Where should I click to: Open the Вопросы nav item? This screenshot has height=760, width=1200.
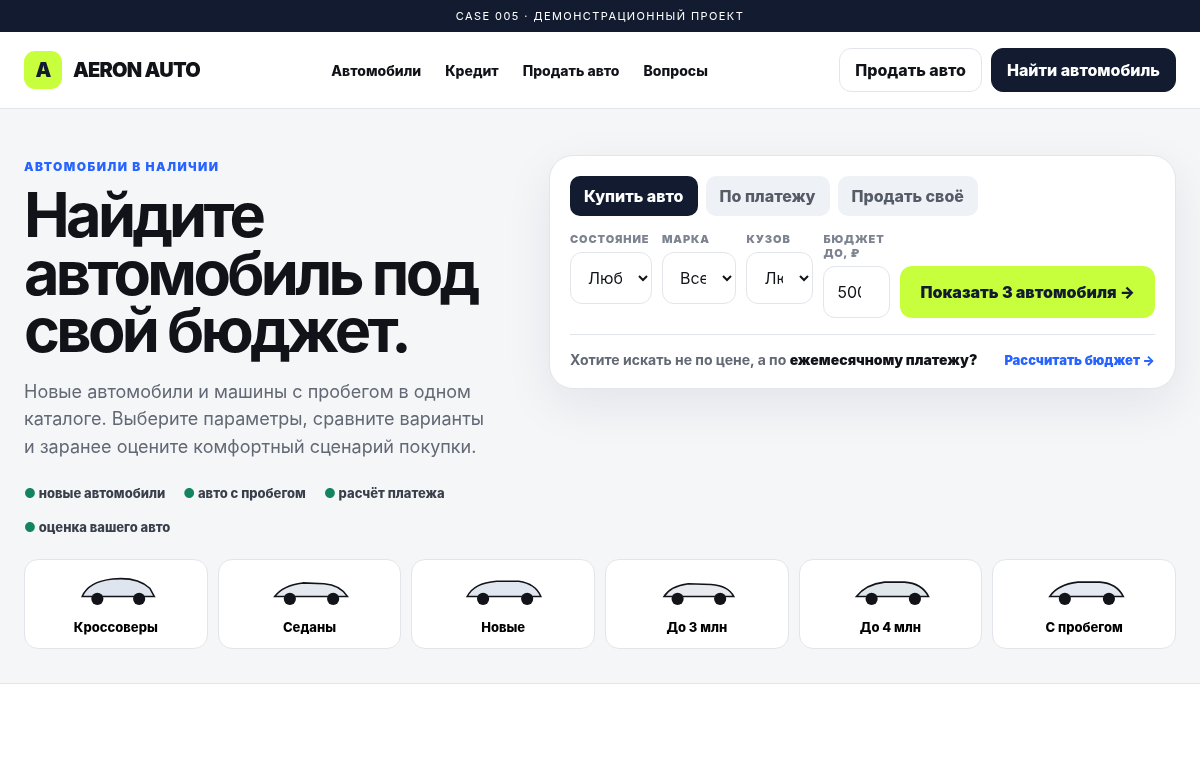(675, 71)
